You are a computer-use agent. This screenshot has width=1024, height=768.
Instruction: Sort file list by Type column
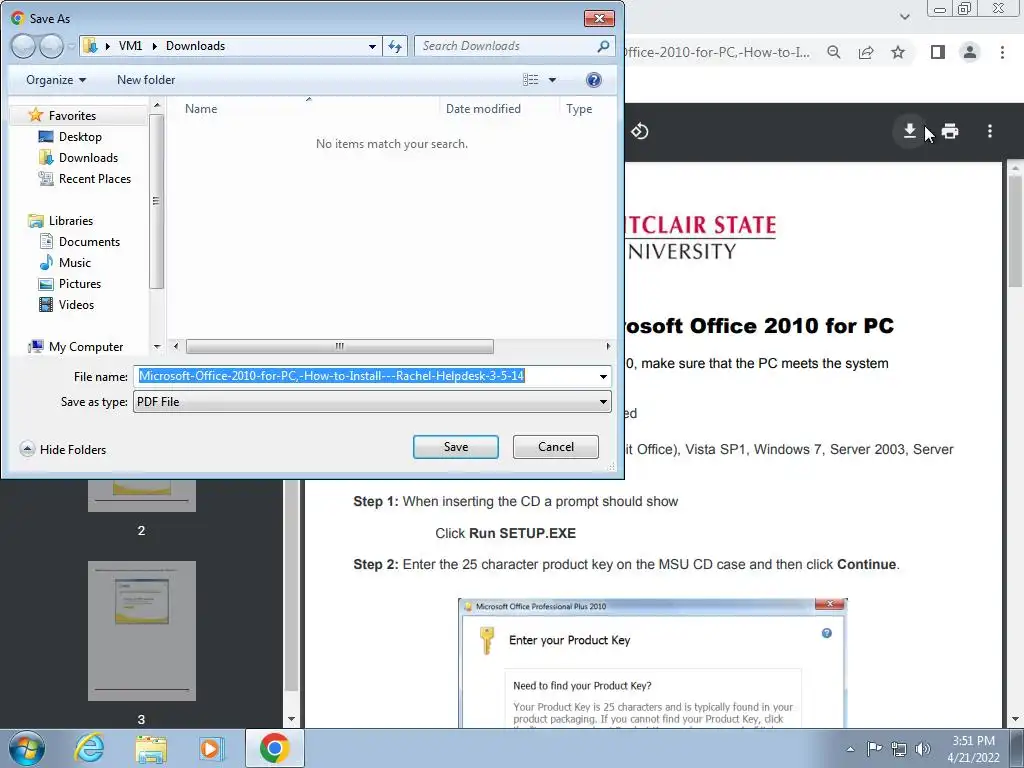pos(579,109)
